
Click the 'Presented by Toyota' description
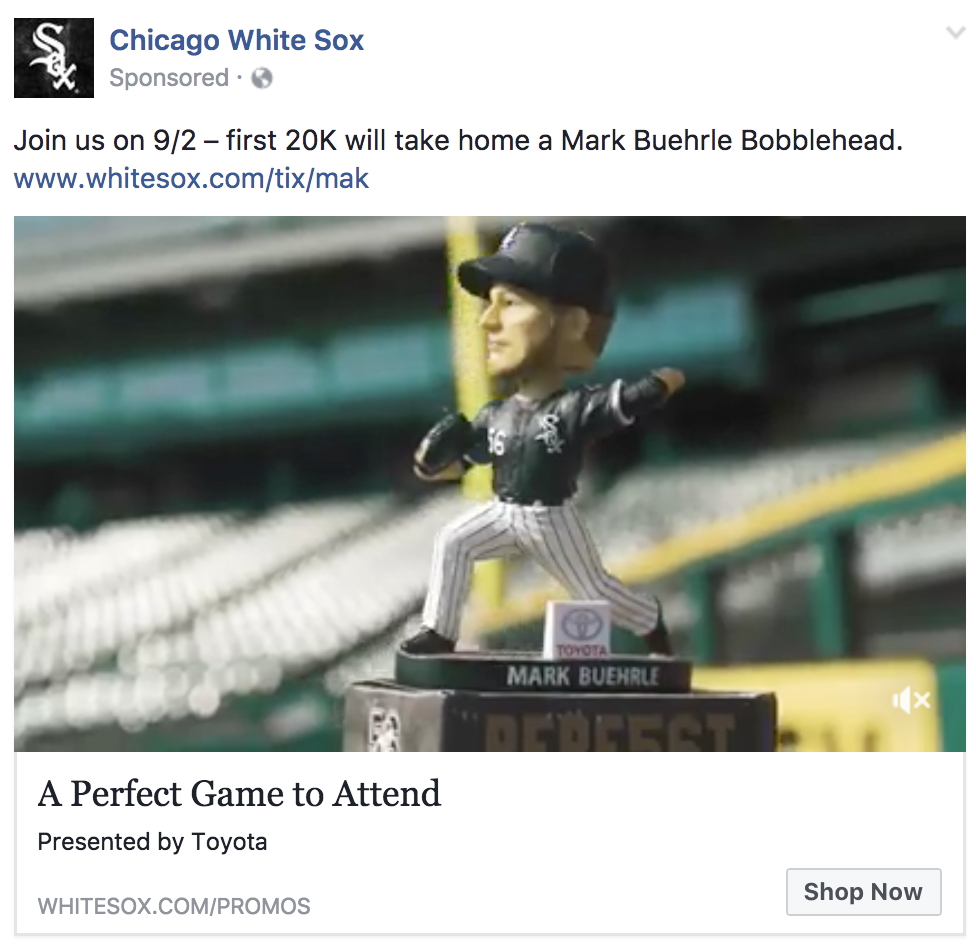coord(152,842)
